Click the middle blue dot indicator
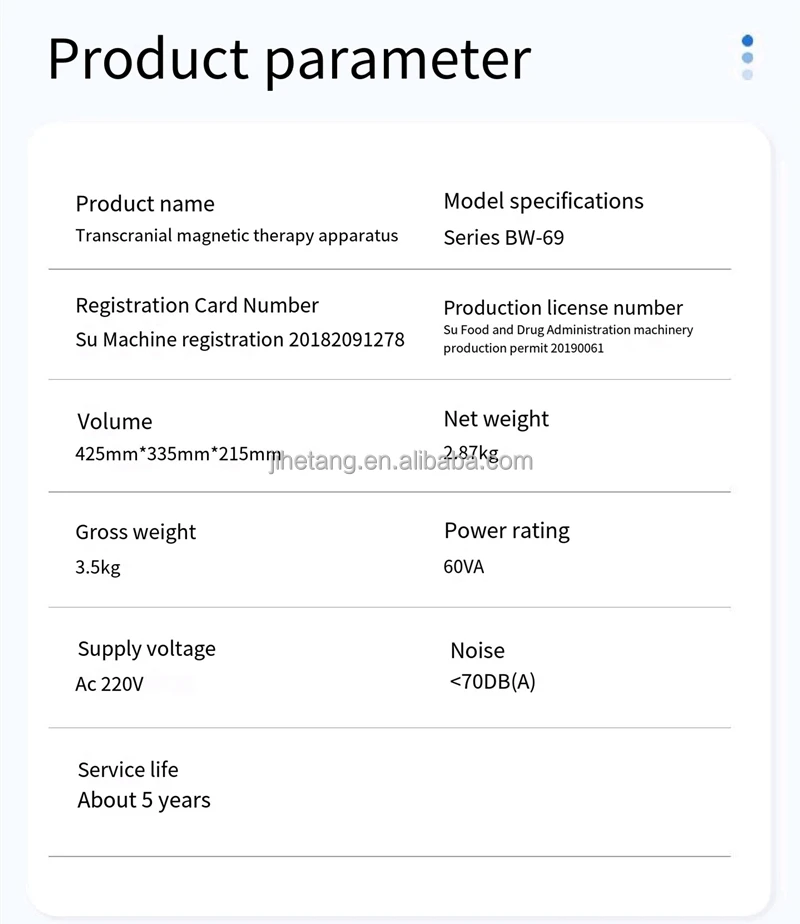The width and height of the screenshot is (800, 924). coord(747,58)
